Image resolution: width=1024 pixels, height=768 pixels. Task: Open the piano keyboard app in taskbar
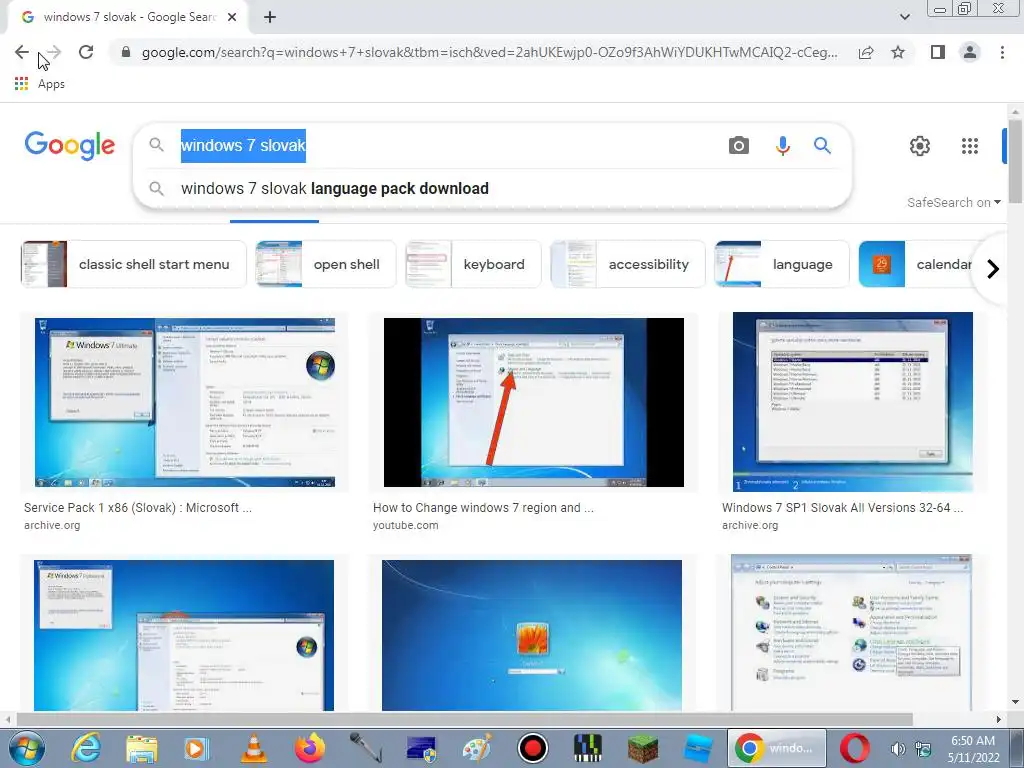(588, 748)
